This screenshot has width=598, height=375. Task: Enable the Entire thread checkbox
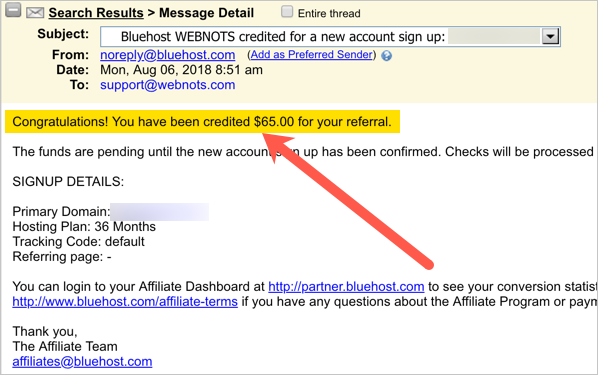click(x=287, y=12)
